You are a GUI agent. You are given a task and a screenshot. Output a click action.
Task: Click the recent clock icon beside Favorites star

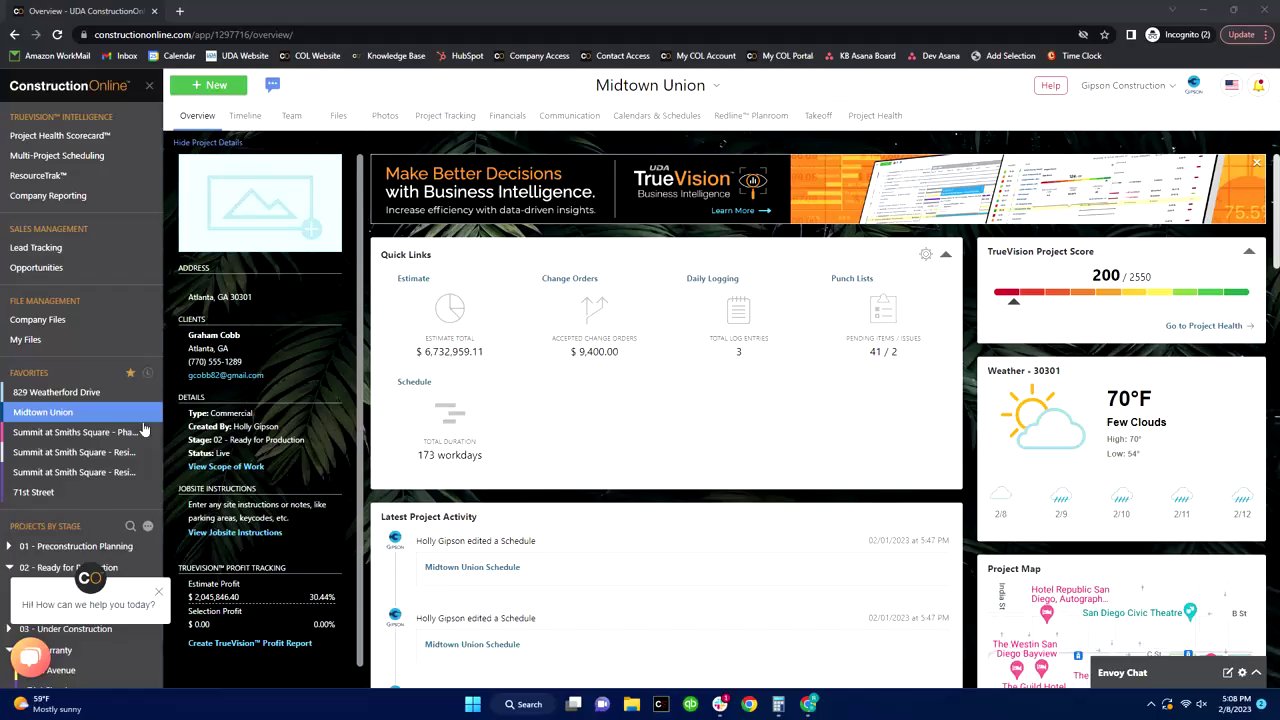pos(147,373)
